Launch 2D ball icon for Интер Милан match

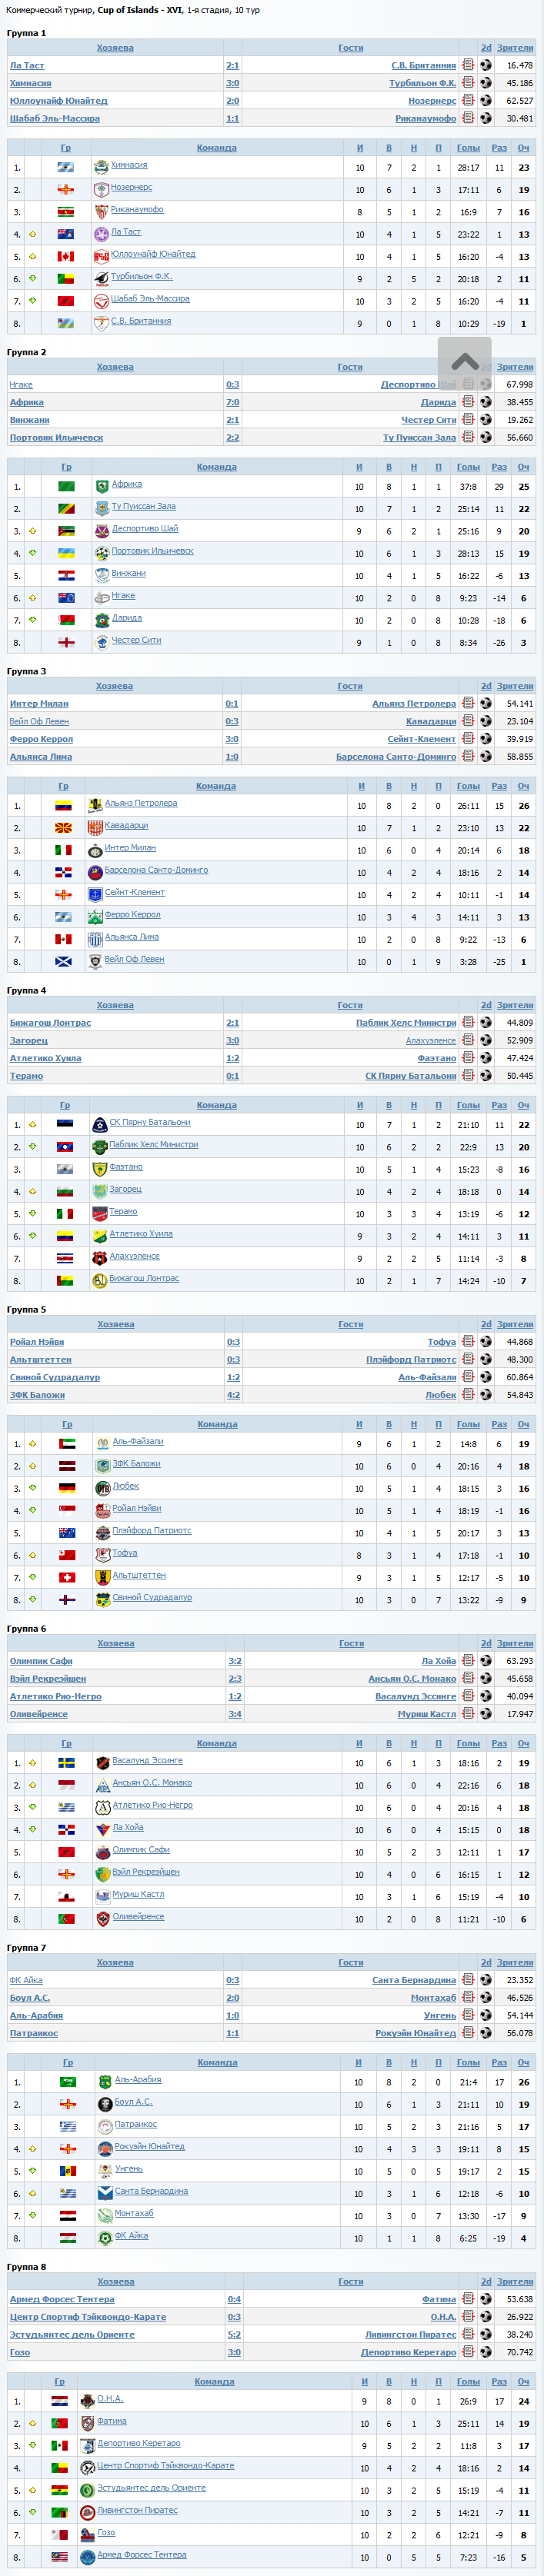coord(486,704)
